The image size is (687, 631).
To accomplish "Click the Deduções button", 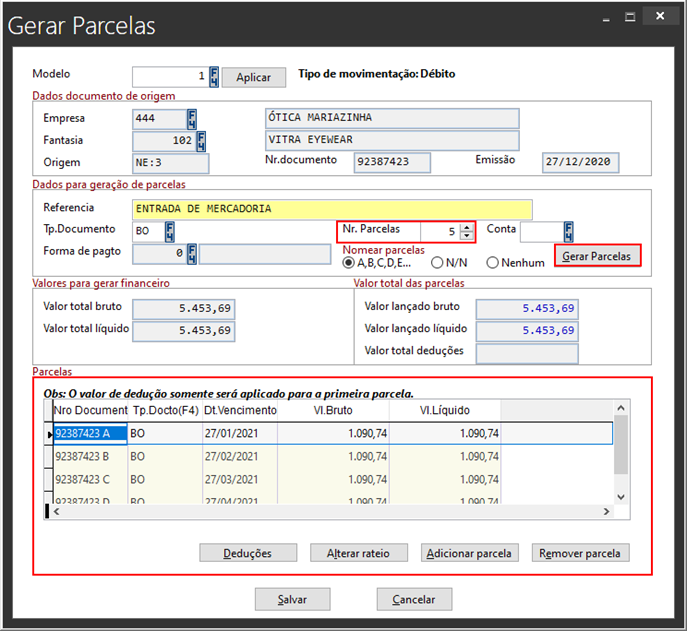I will pyautogui.click(x=248, y=553).
